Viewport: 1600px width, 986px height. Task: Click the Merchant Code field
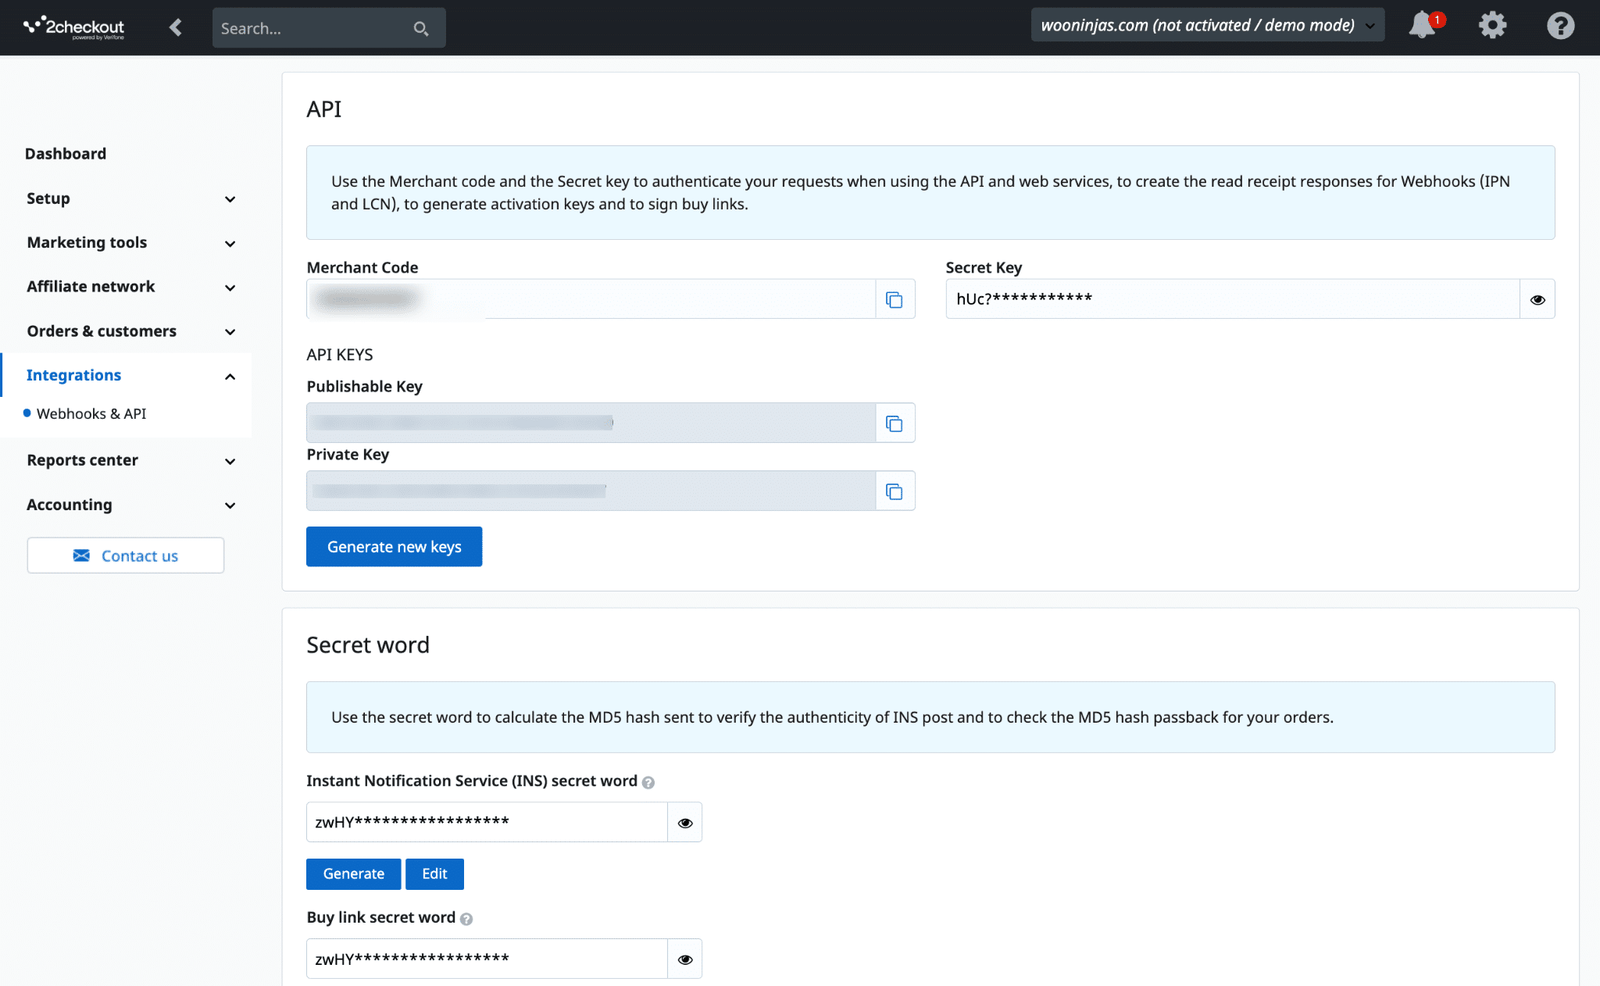tap(591, 299)
